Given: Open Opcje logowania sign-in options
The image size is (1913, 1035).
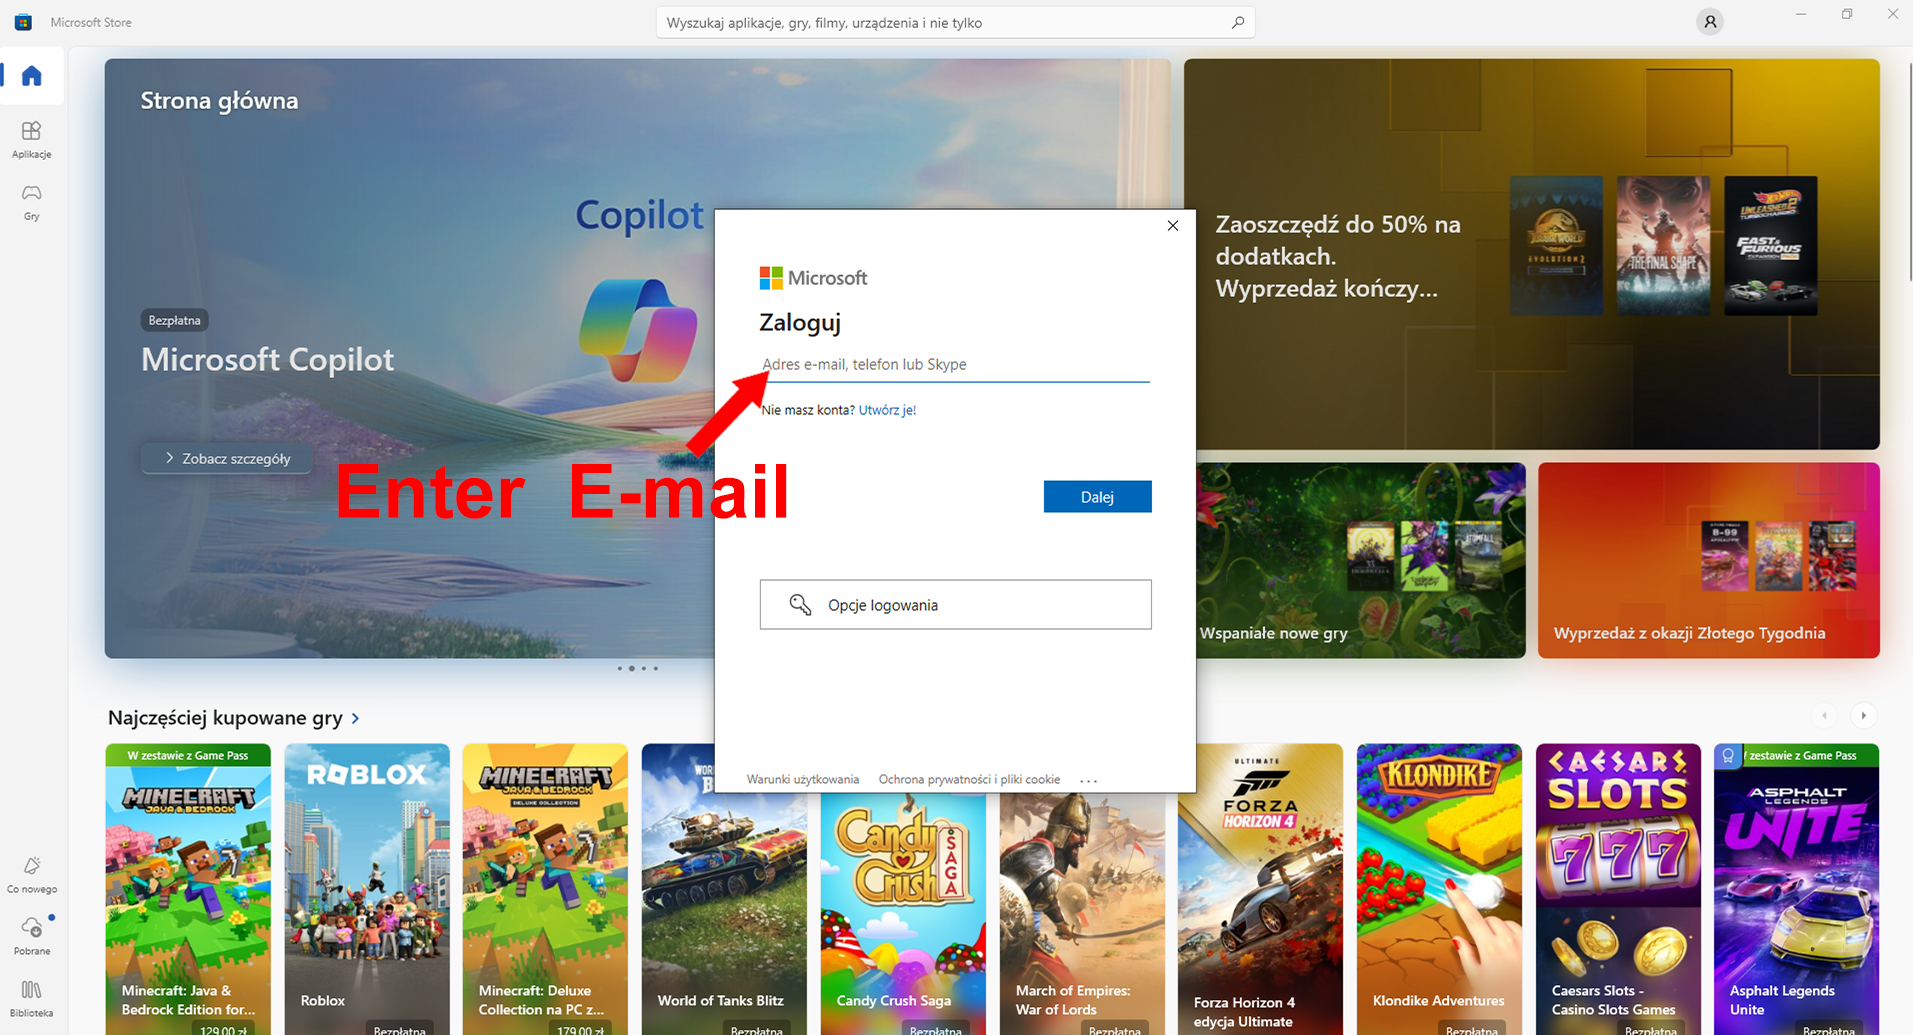Looking at the screenshot, I should coord(955,605).
